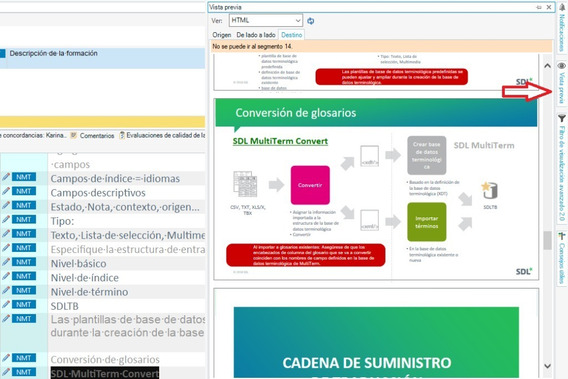
Task: Open the Notificaciones side tab
Action: click(x=562, y=33)
